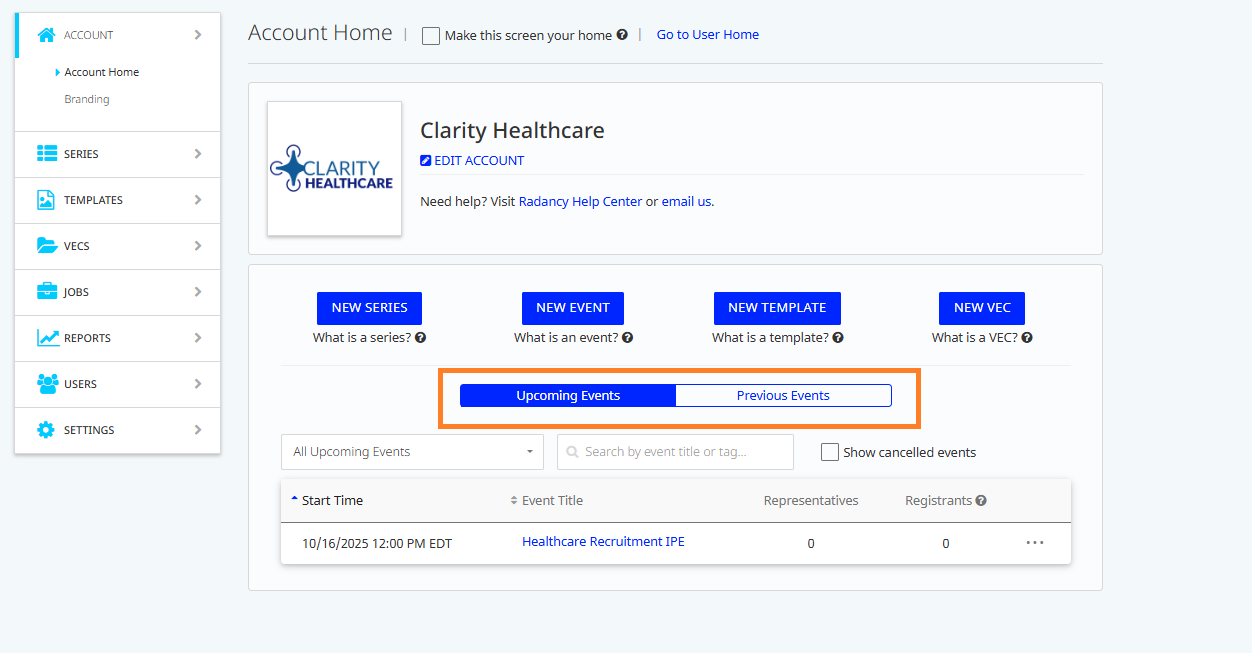Click the Reports chart icon

47,338
